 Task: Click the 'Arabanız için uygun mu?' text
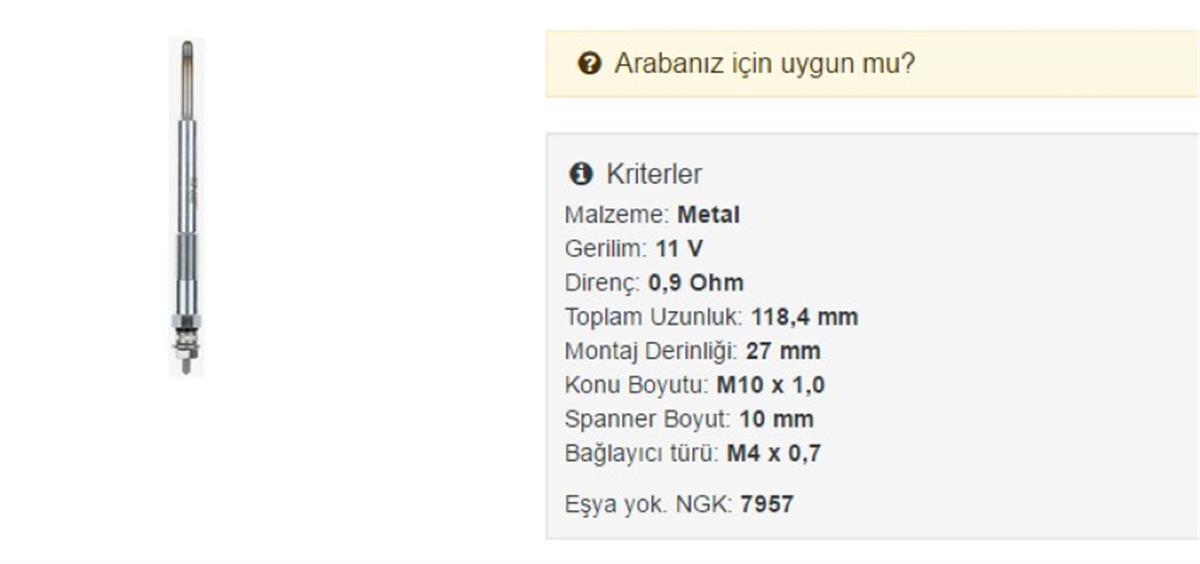click(764, 64)
